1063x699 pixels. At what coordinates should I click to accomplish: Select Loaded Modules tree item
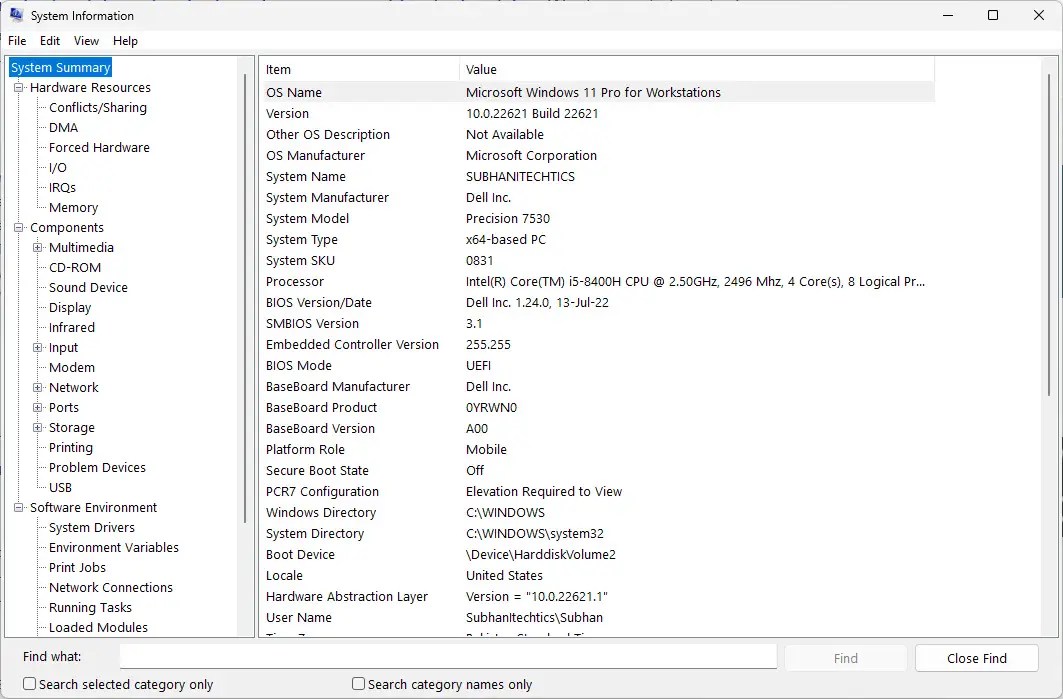pos(98,627)
